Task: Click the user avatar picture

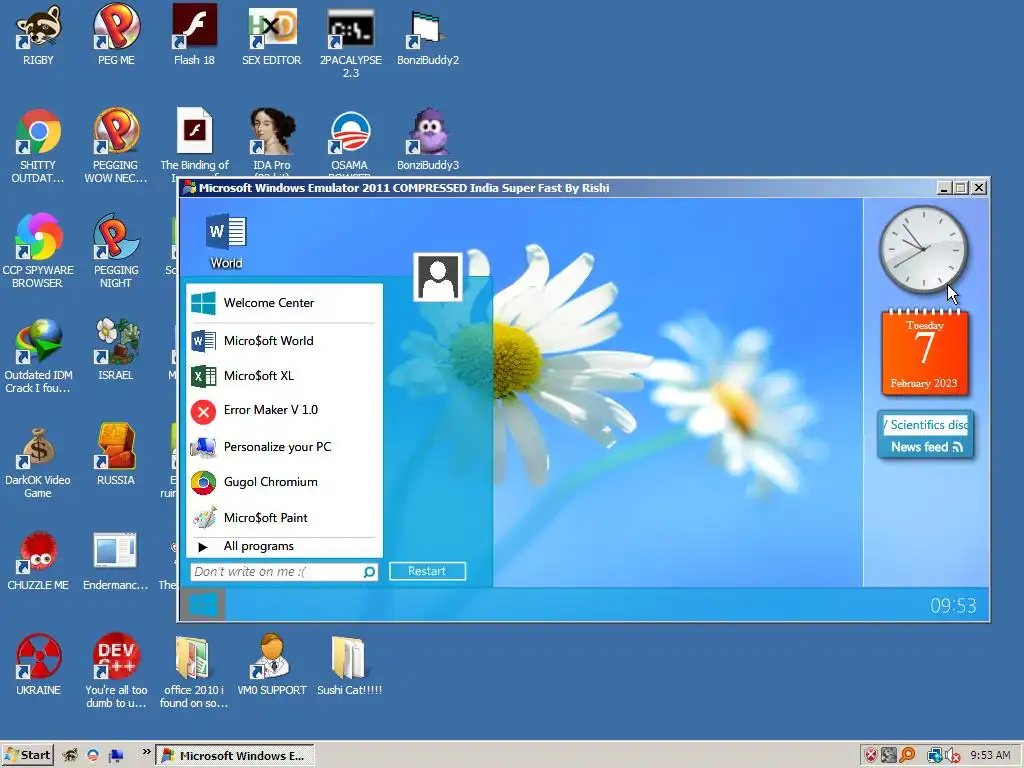Action: coord(438,277)
